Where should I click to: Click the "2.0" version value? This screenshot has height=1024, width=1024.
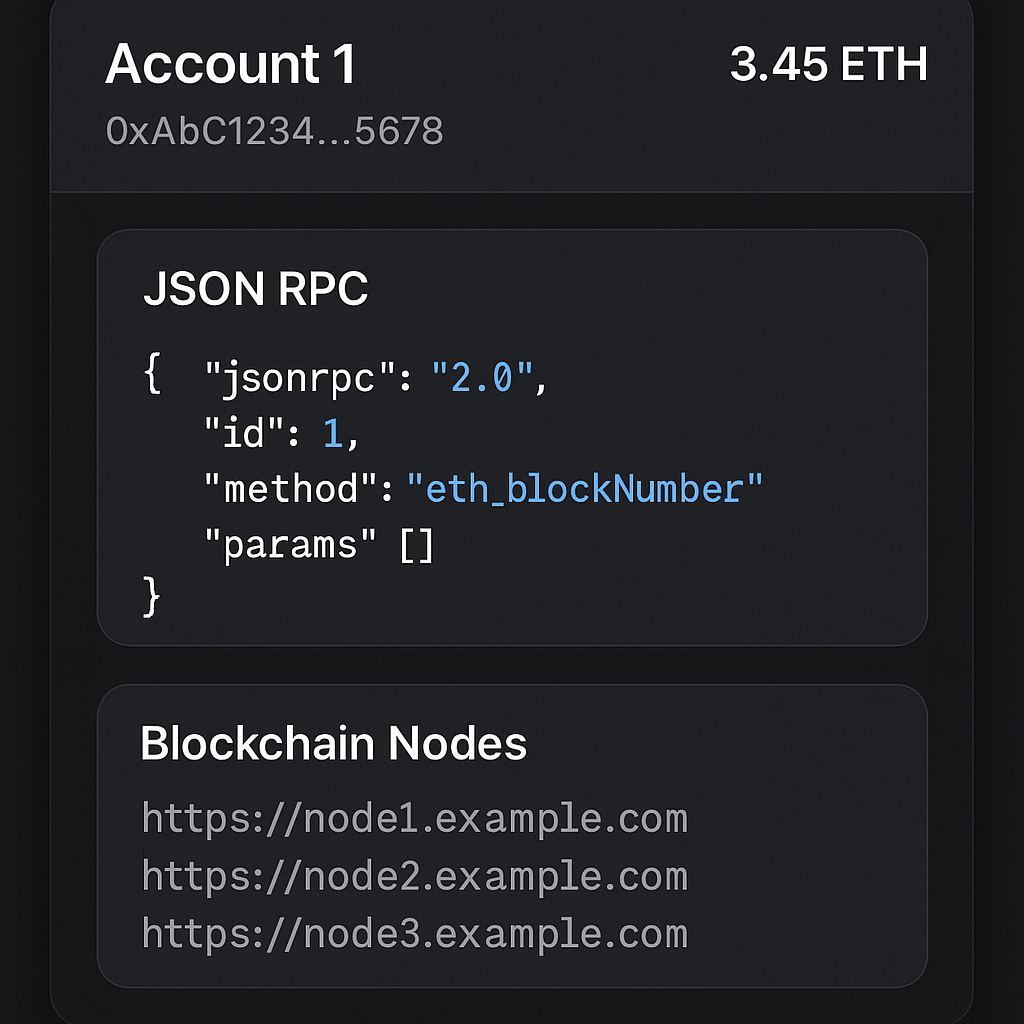(482, 377)
